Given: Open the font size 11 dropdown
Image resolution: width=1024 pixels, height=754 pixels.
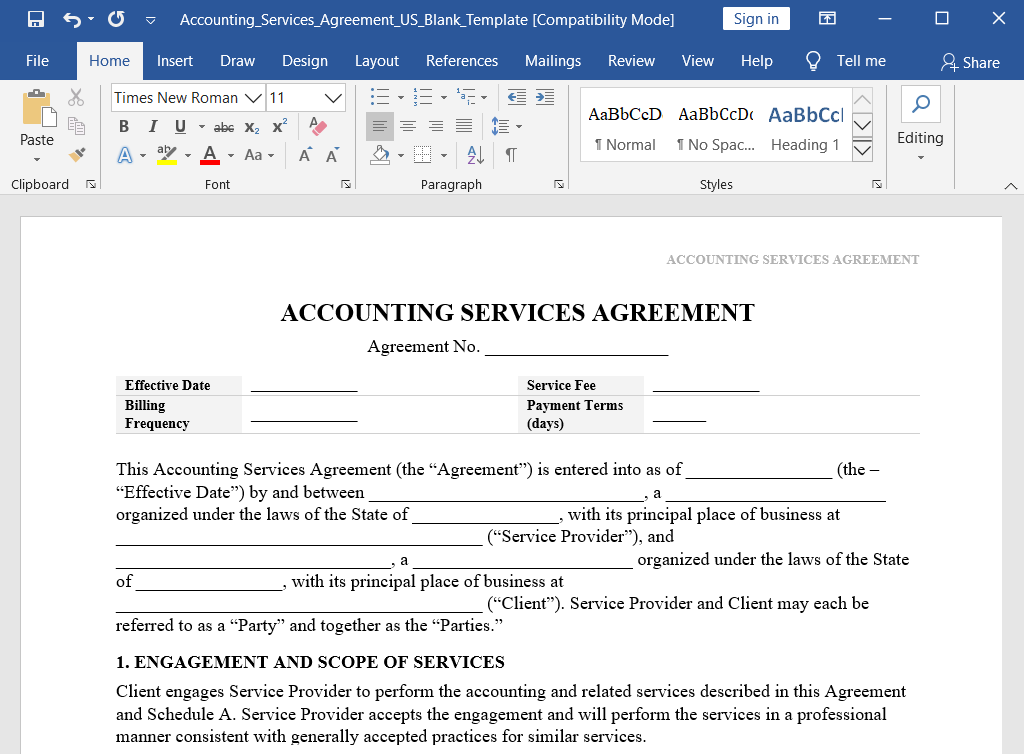Looking at the screenshot, I should pyautogui.click(x=333, y=98).
